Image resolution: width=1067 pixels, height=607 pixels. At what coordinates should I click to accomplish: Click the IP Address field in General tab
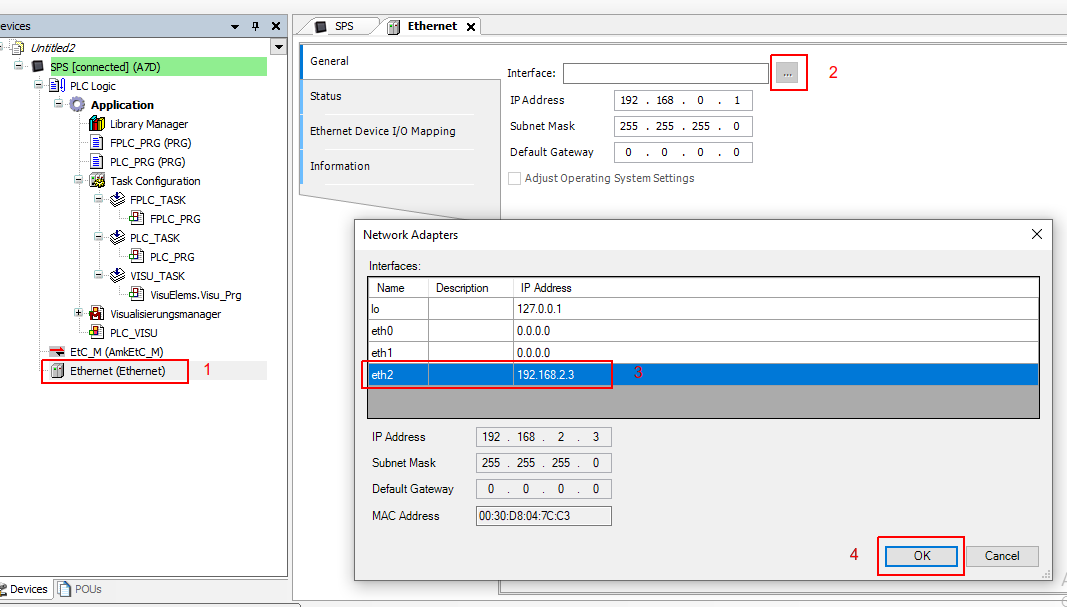[x=683, y=100]
